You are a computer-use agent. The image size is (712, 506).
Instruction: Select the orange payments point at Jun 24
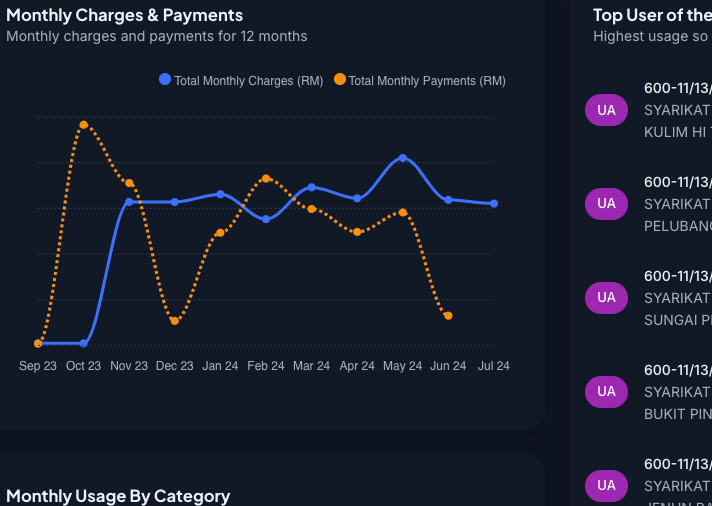448,316
